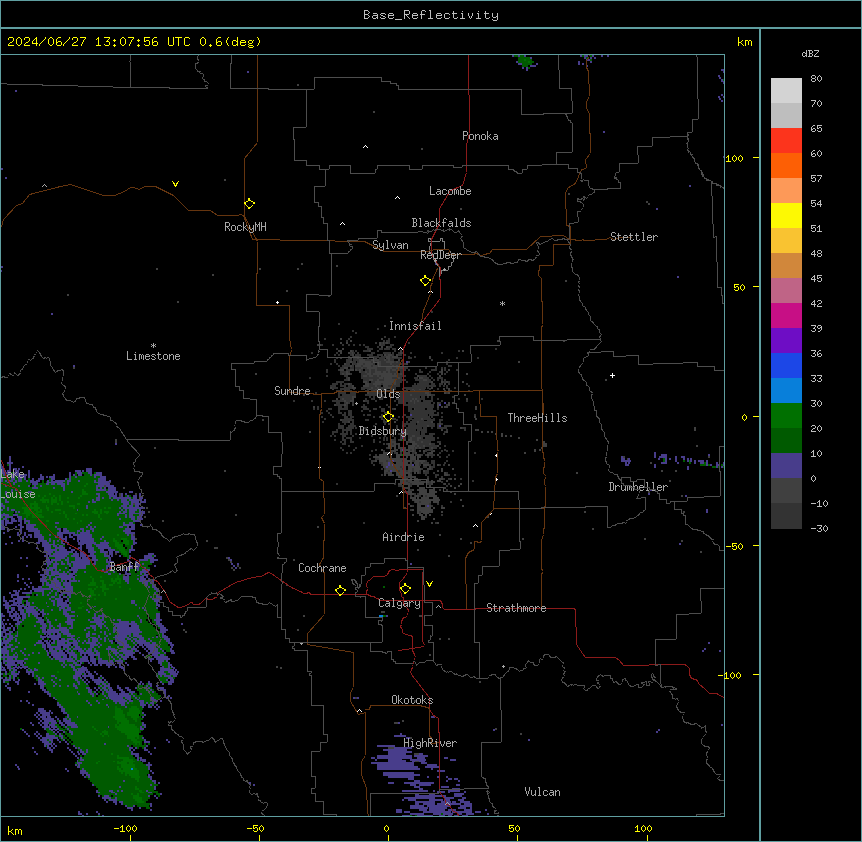Click the blue 33-36 dBZ legend band
Image resolution: width=862 pixels, height=842 pixels.
coord(786,365)
